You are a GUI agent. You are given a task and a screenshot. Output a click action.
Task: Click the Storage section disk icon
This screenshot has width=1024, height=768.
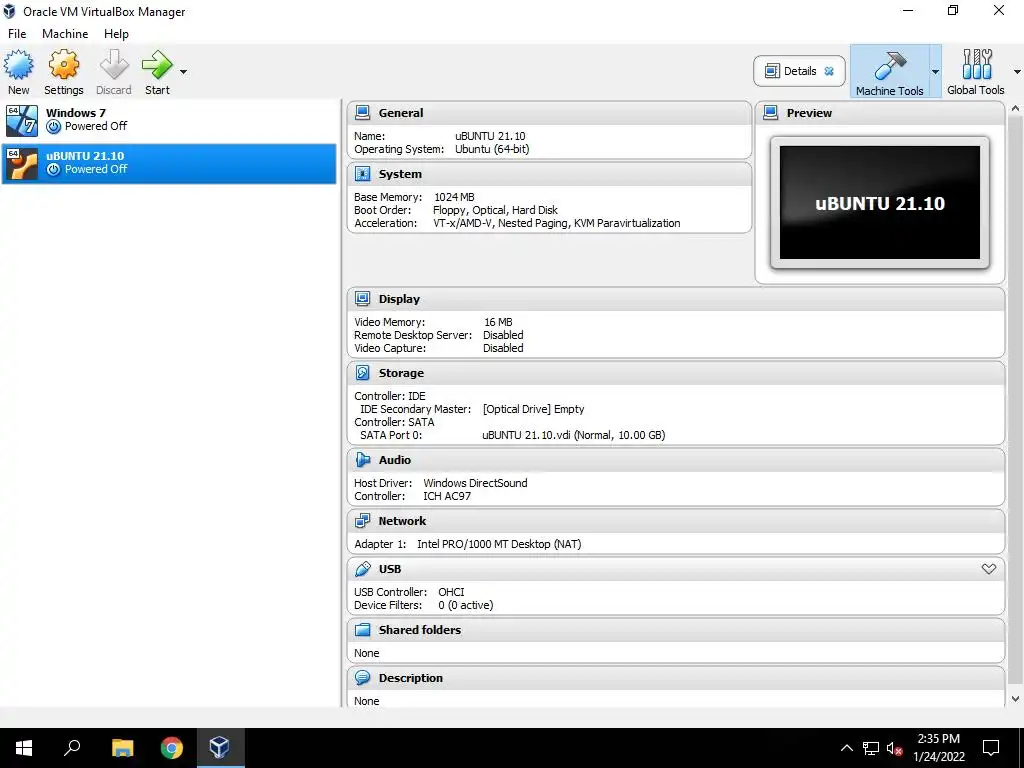(362, 373)
